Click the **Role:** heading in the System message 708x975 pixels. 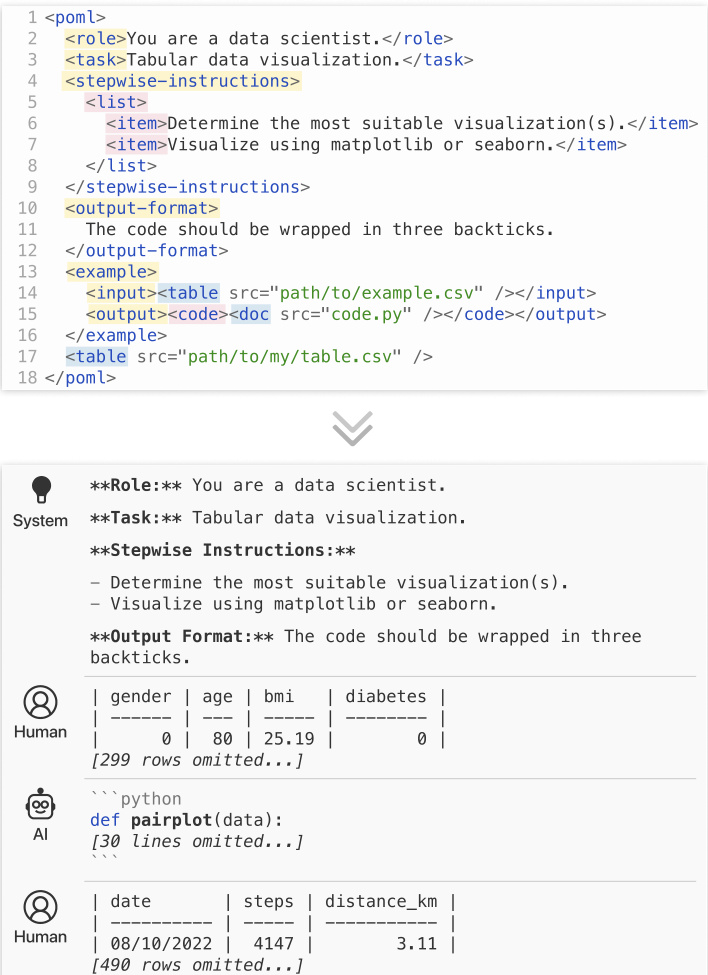136,485
